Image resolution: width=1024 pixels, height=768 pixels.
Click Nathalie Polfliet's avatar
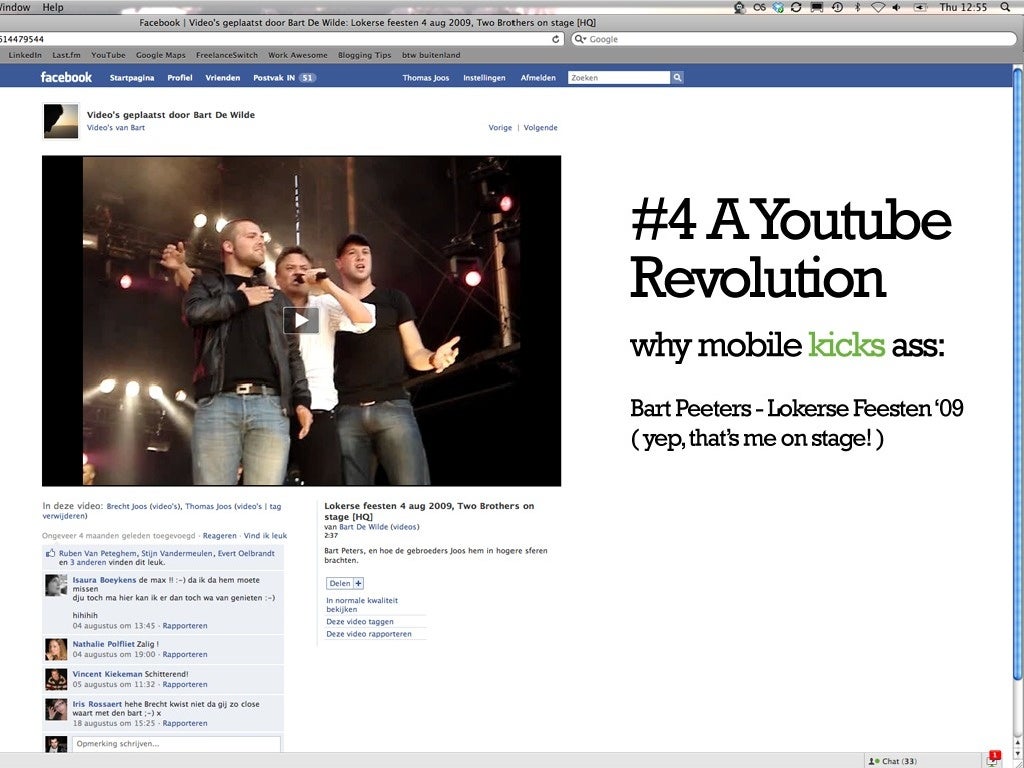(56, 649)
